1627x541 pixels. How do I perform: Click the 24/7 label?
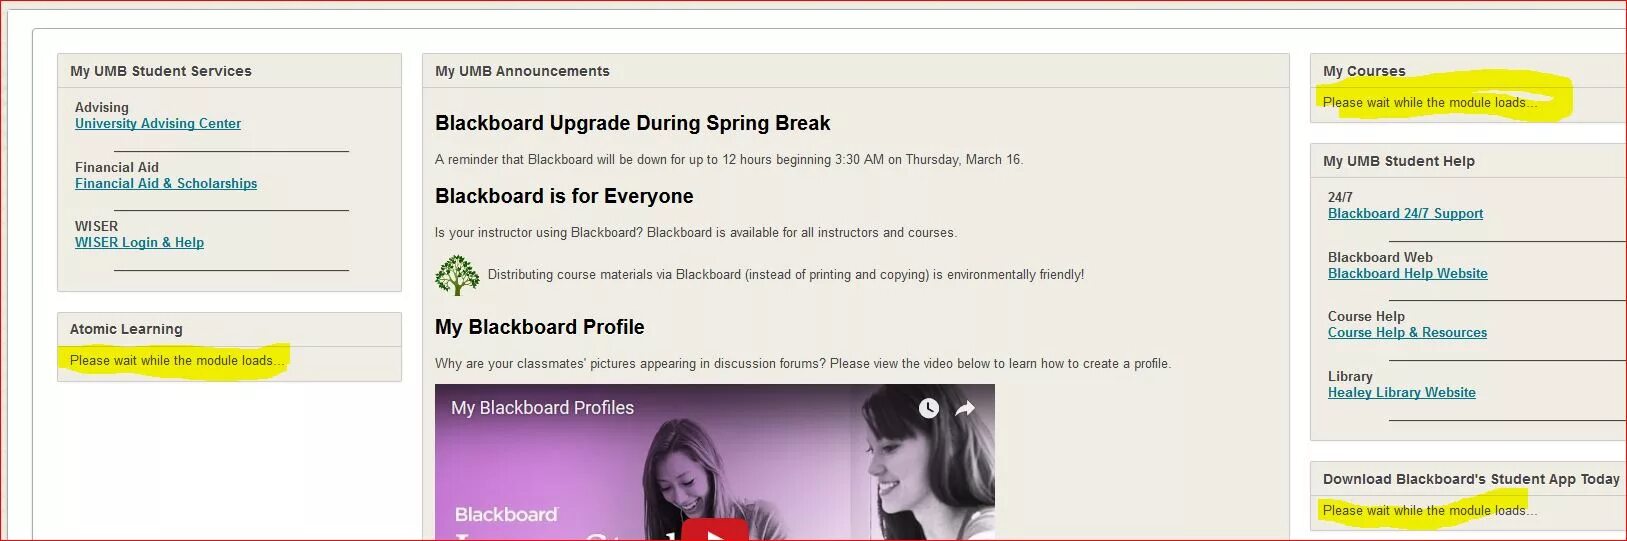click(x=1340, y=197)
